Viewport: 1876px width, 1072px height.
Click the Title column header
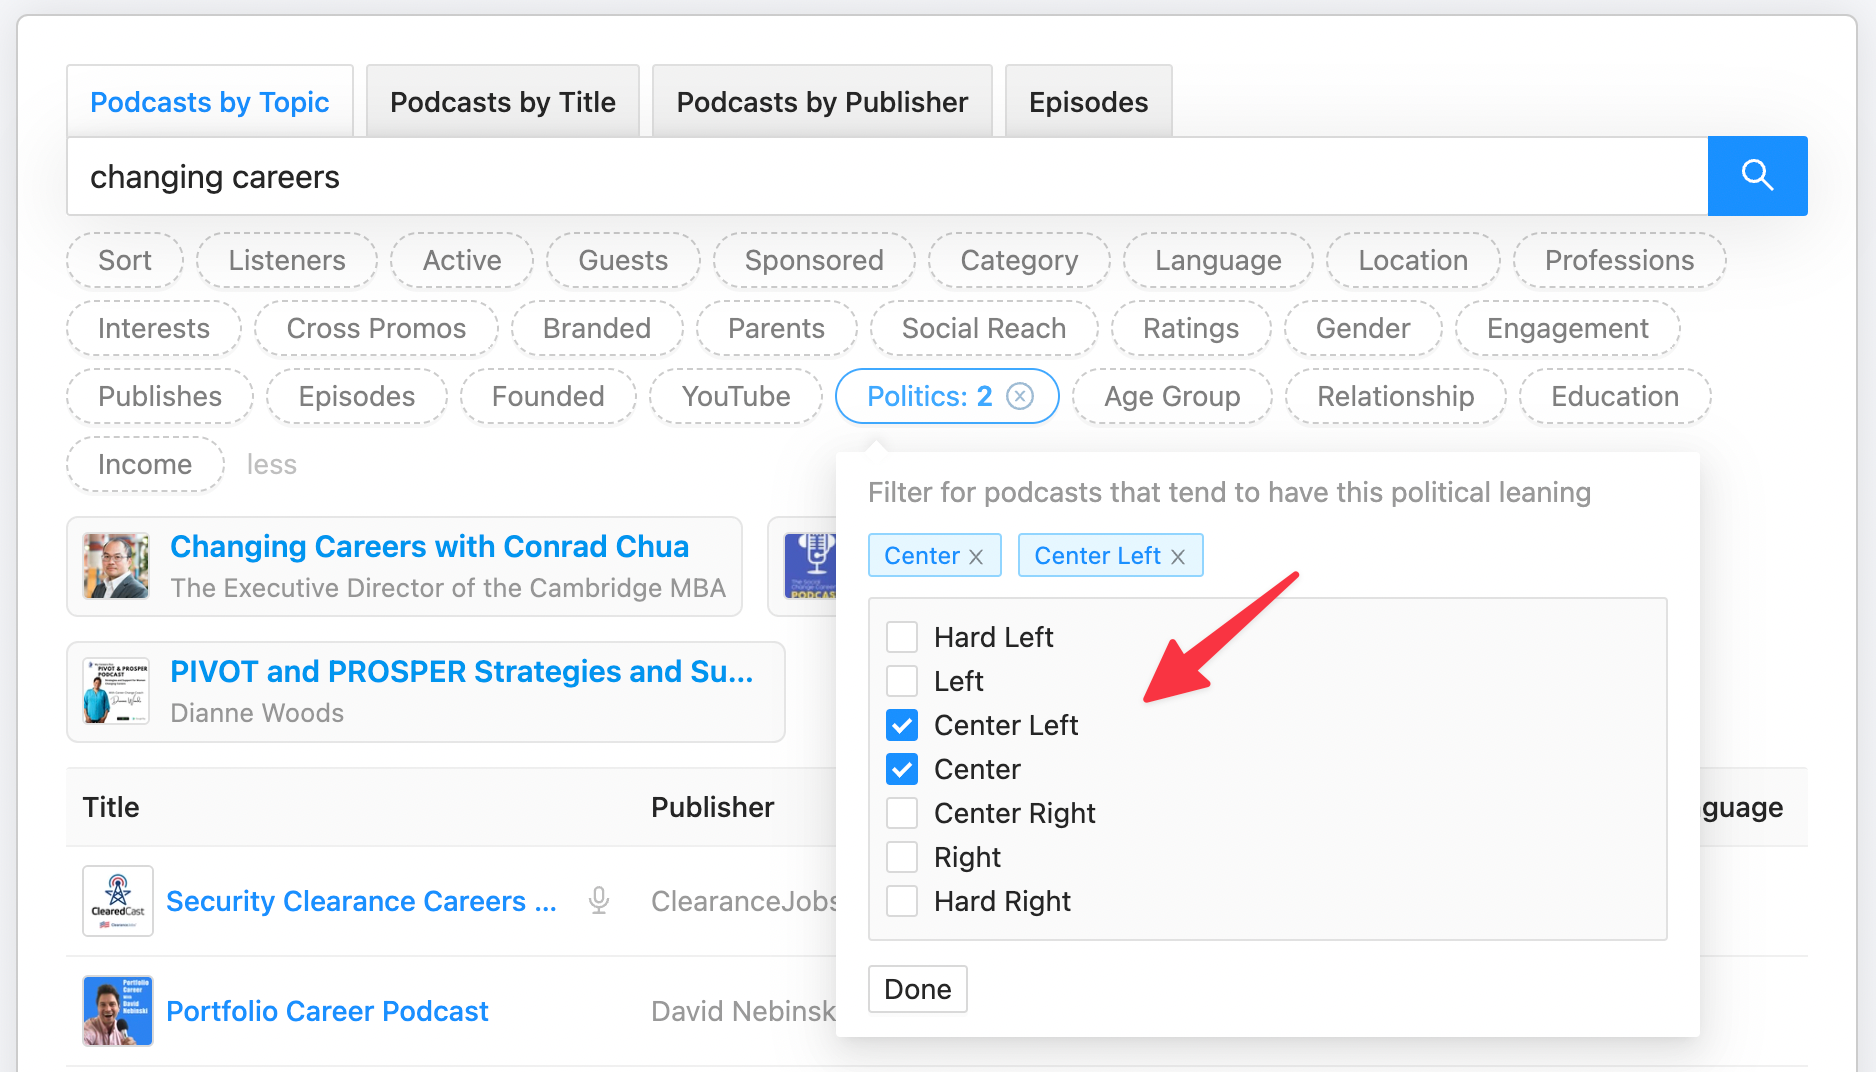coord(111,807)
